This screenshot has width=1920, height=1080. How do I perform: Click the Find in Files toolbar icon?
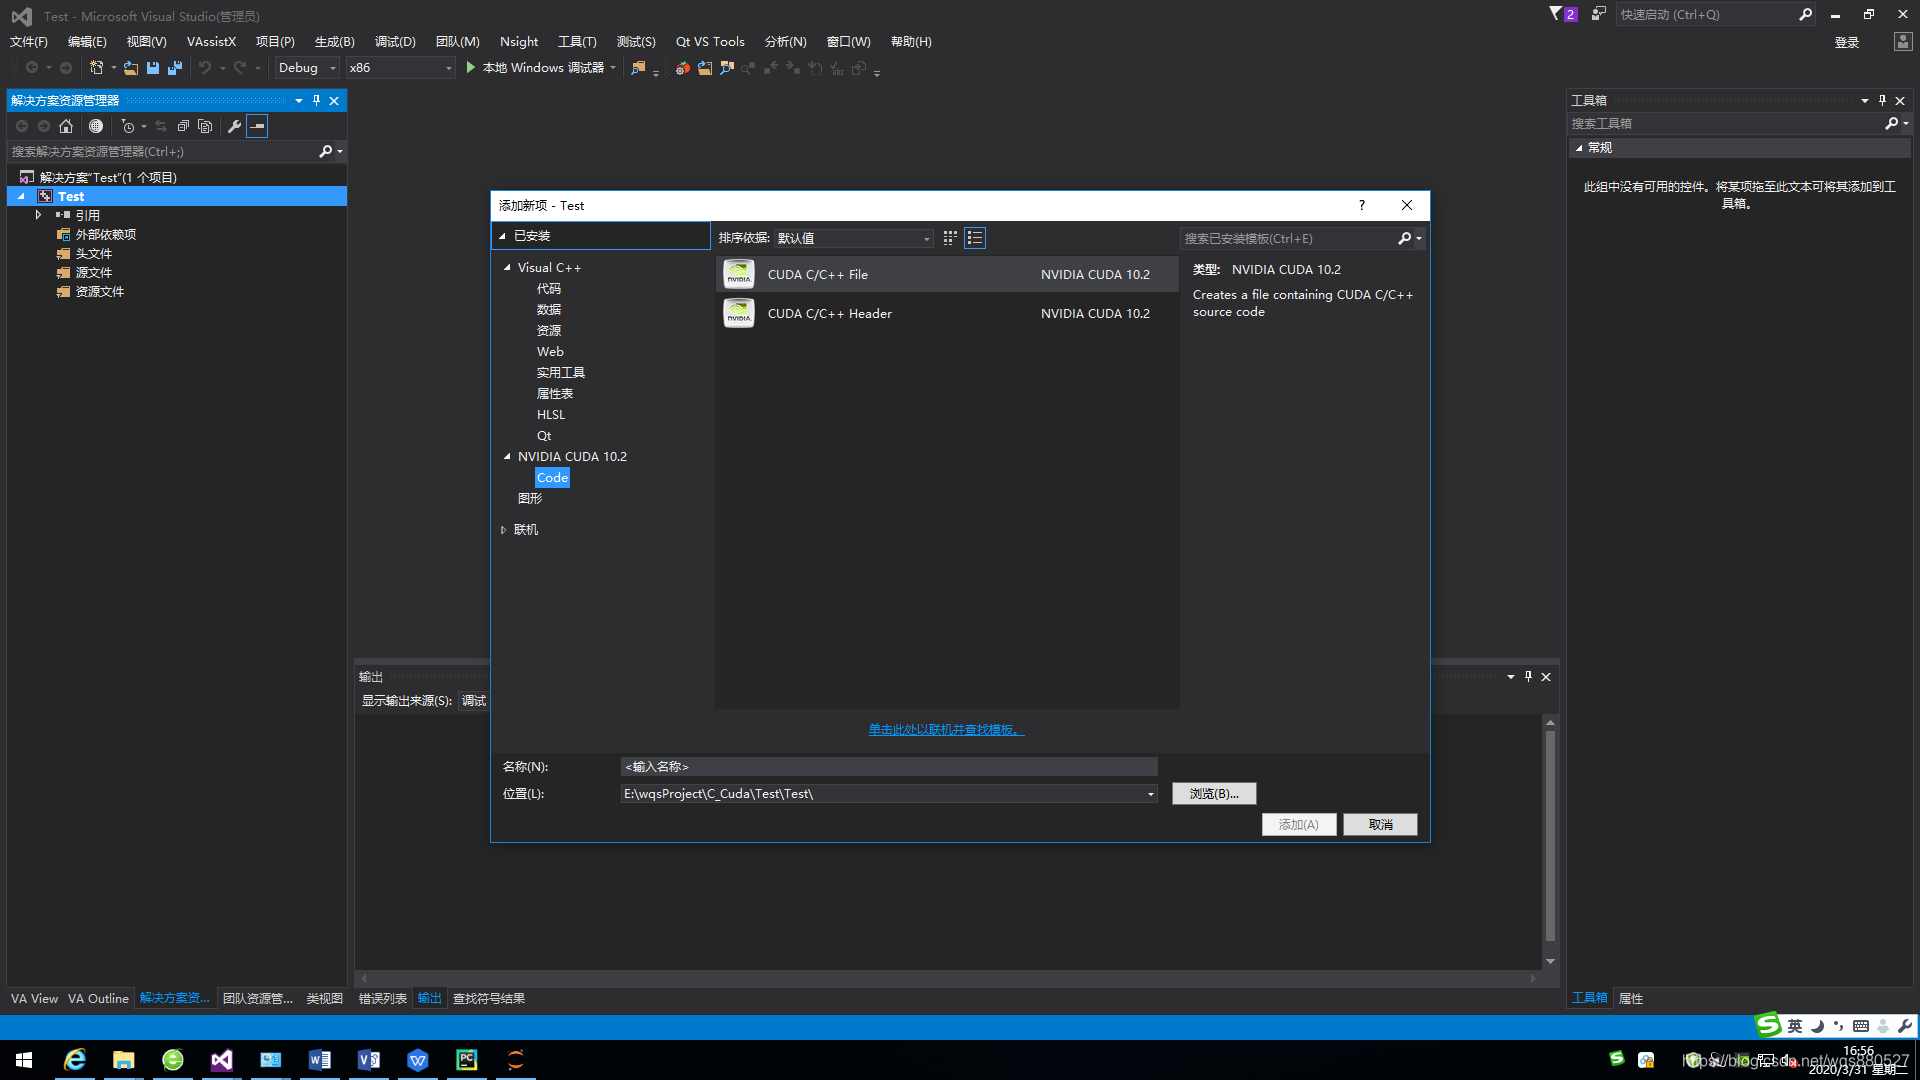[x=638, y=68]
